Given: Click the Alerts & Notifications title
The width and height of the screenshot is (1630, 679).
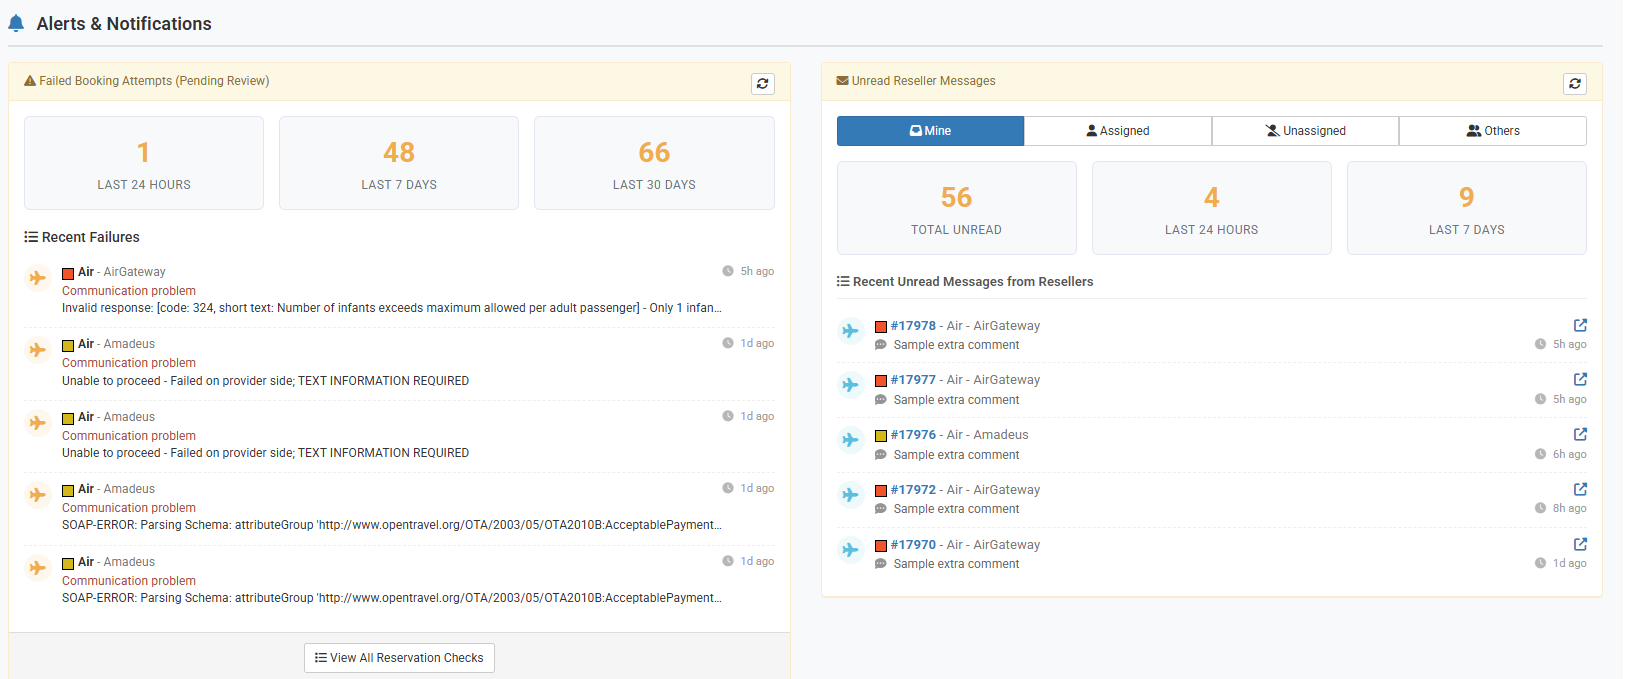Looking at the screenshot, I should pyautogui.click(x=124, y=24).
